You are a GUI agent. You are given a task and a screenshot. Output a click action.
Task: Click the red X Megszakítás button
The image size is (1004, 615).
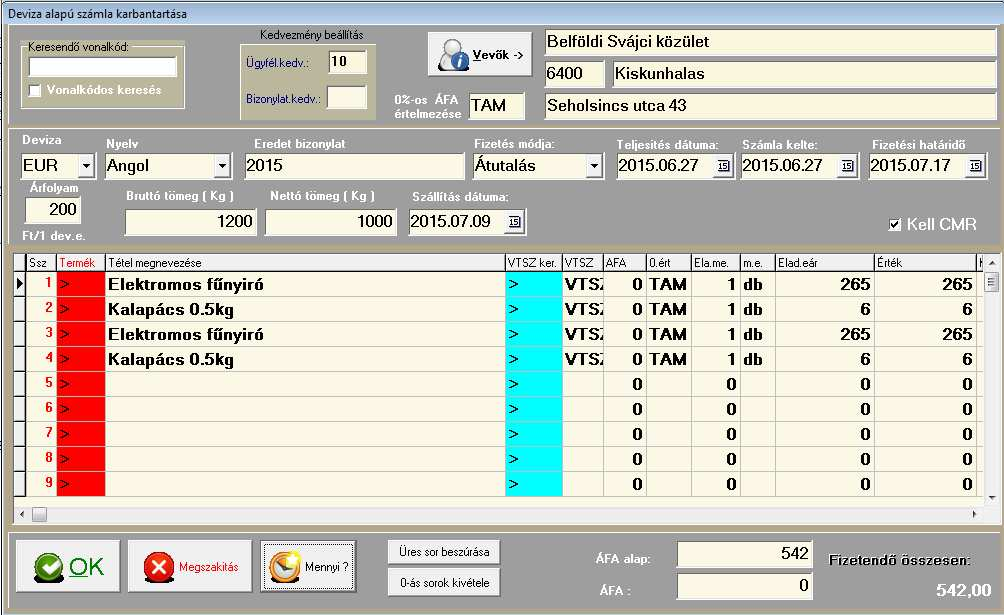tap(191, 566)
